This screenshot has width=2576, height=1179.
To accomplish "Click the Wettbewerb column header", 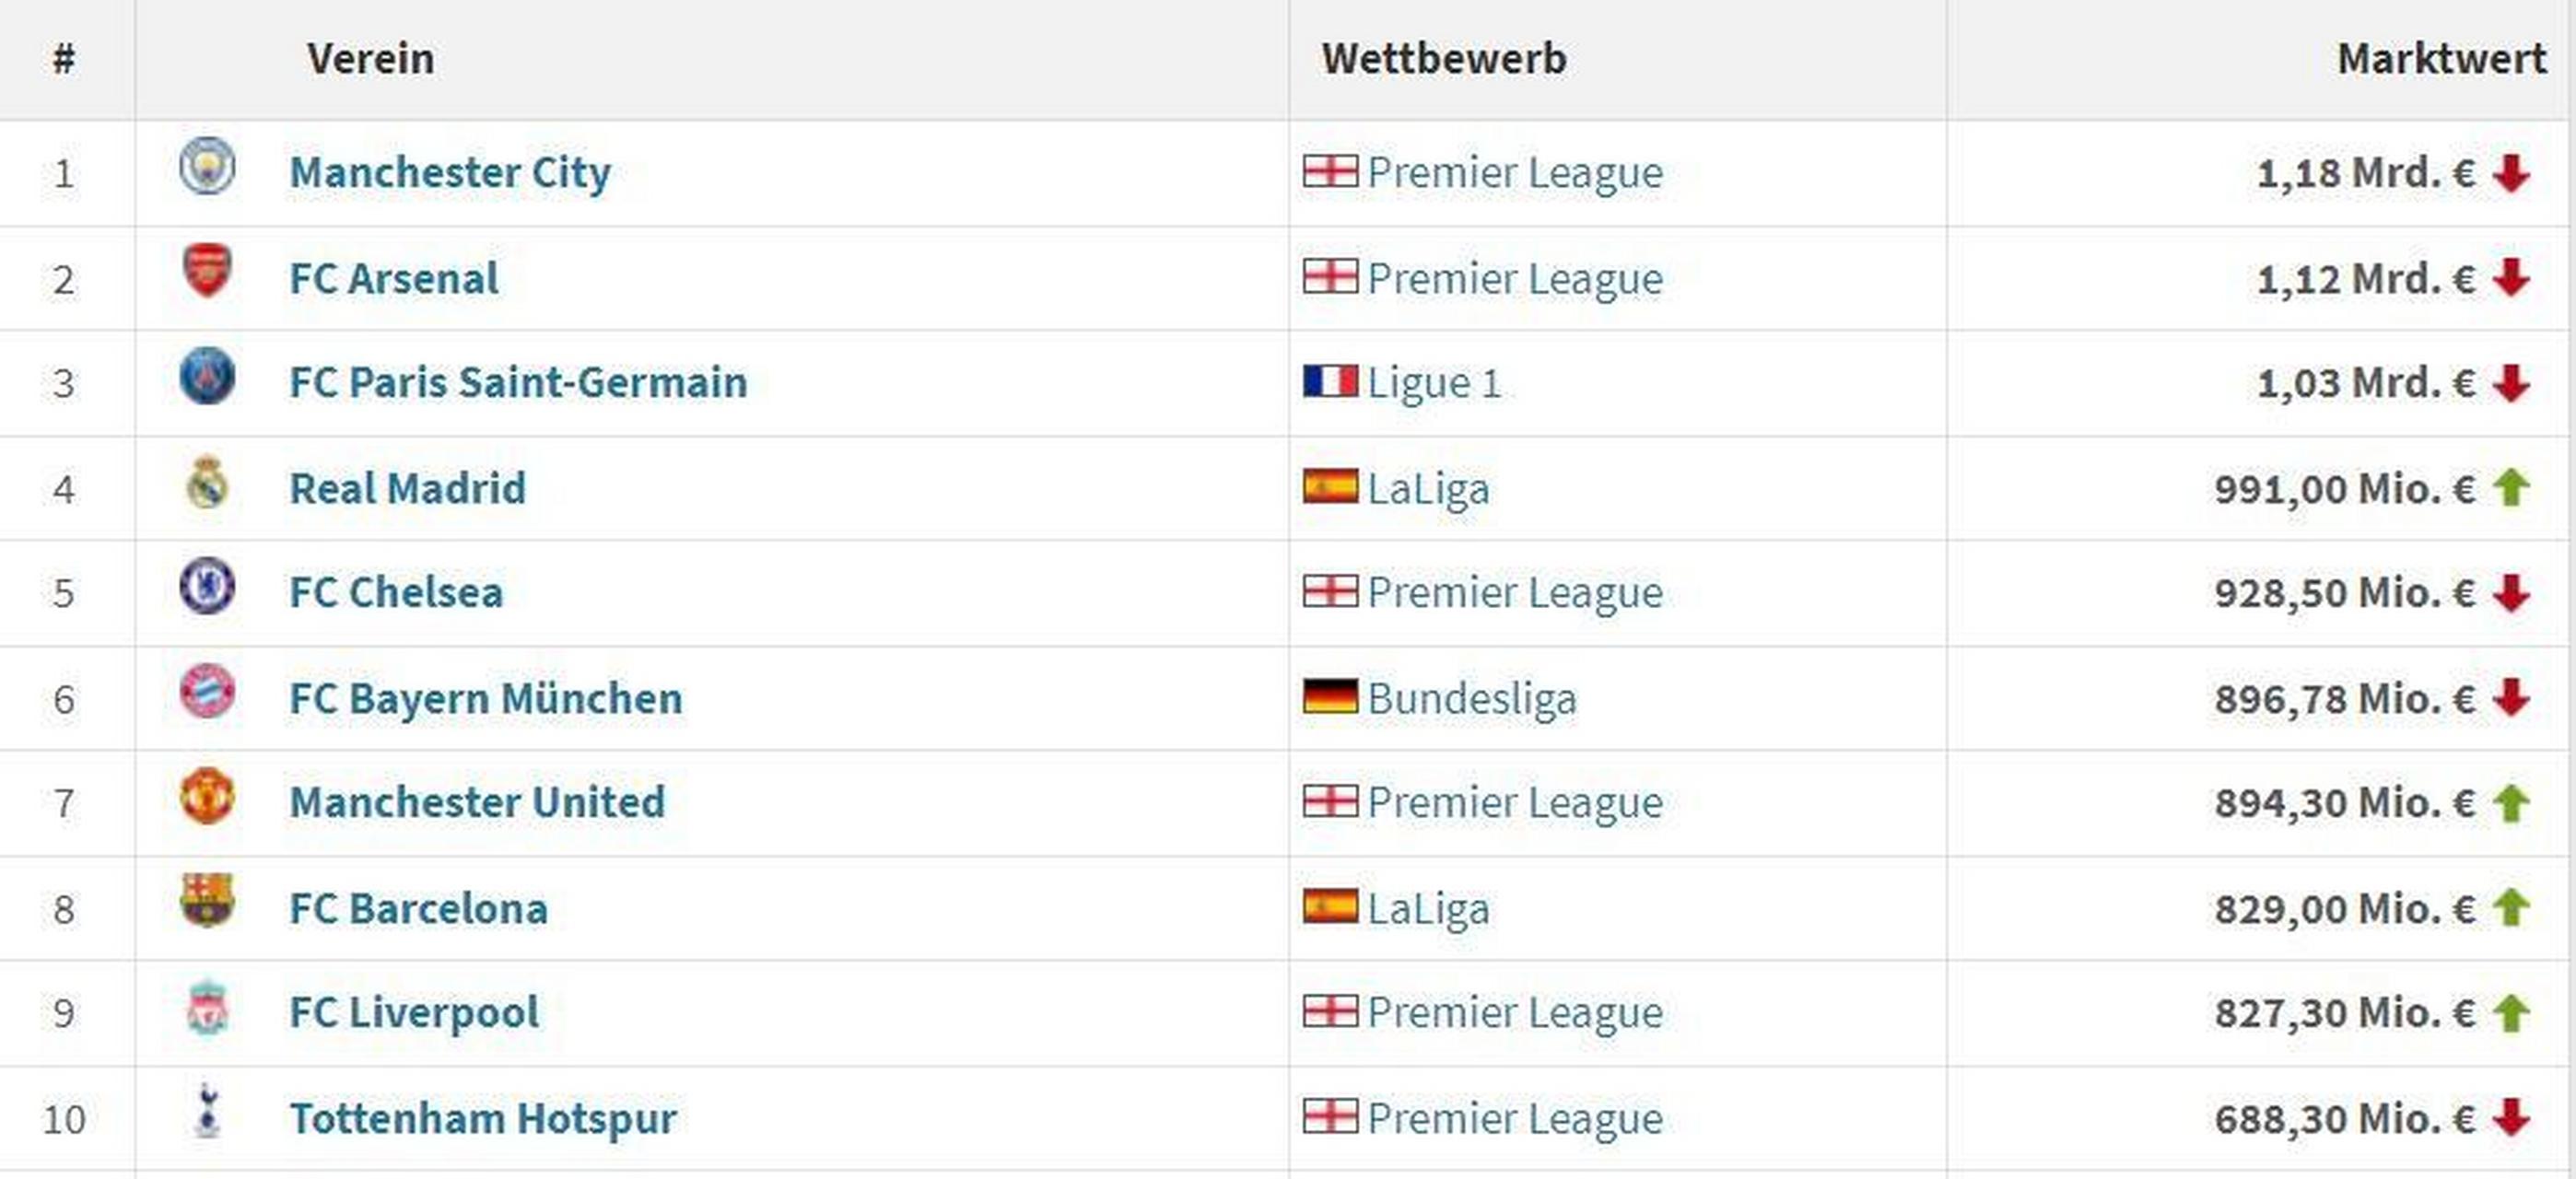I will coord(1443,58).
